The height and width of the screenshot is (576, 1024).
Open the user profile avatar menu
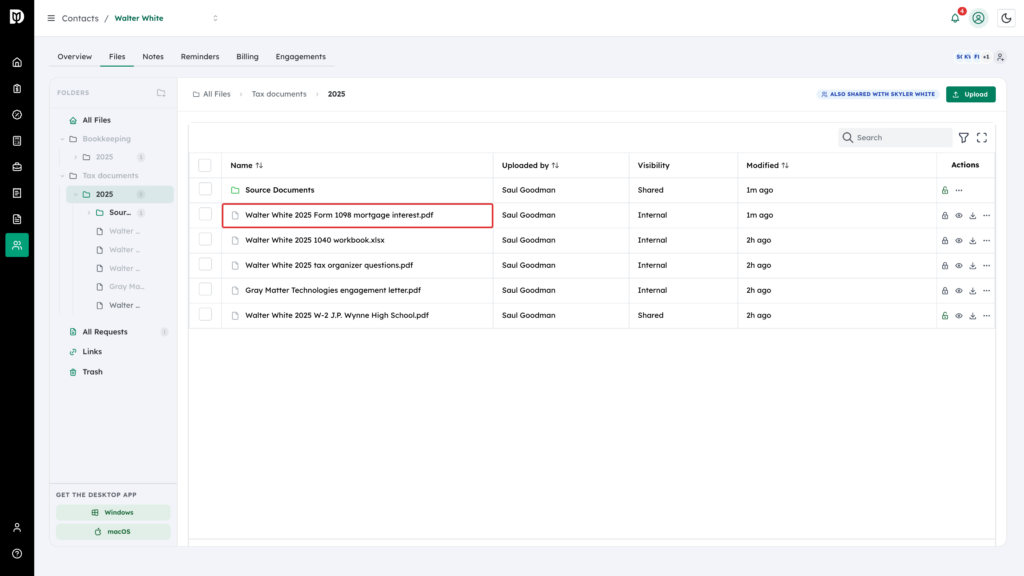click(x=978, y=18)
